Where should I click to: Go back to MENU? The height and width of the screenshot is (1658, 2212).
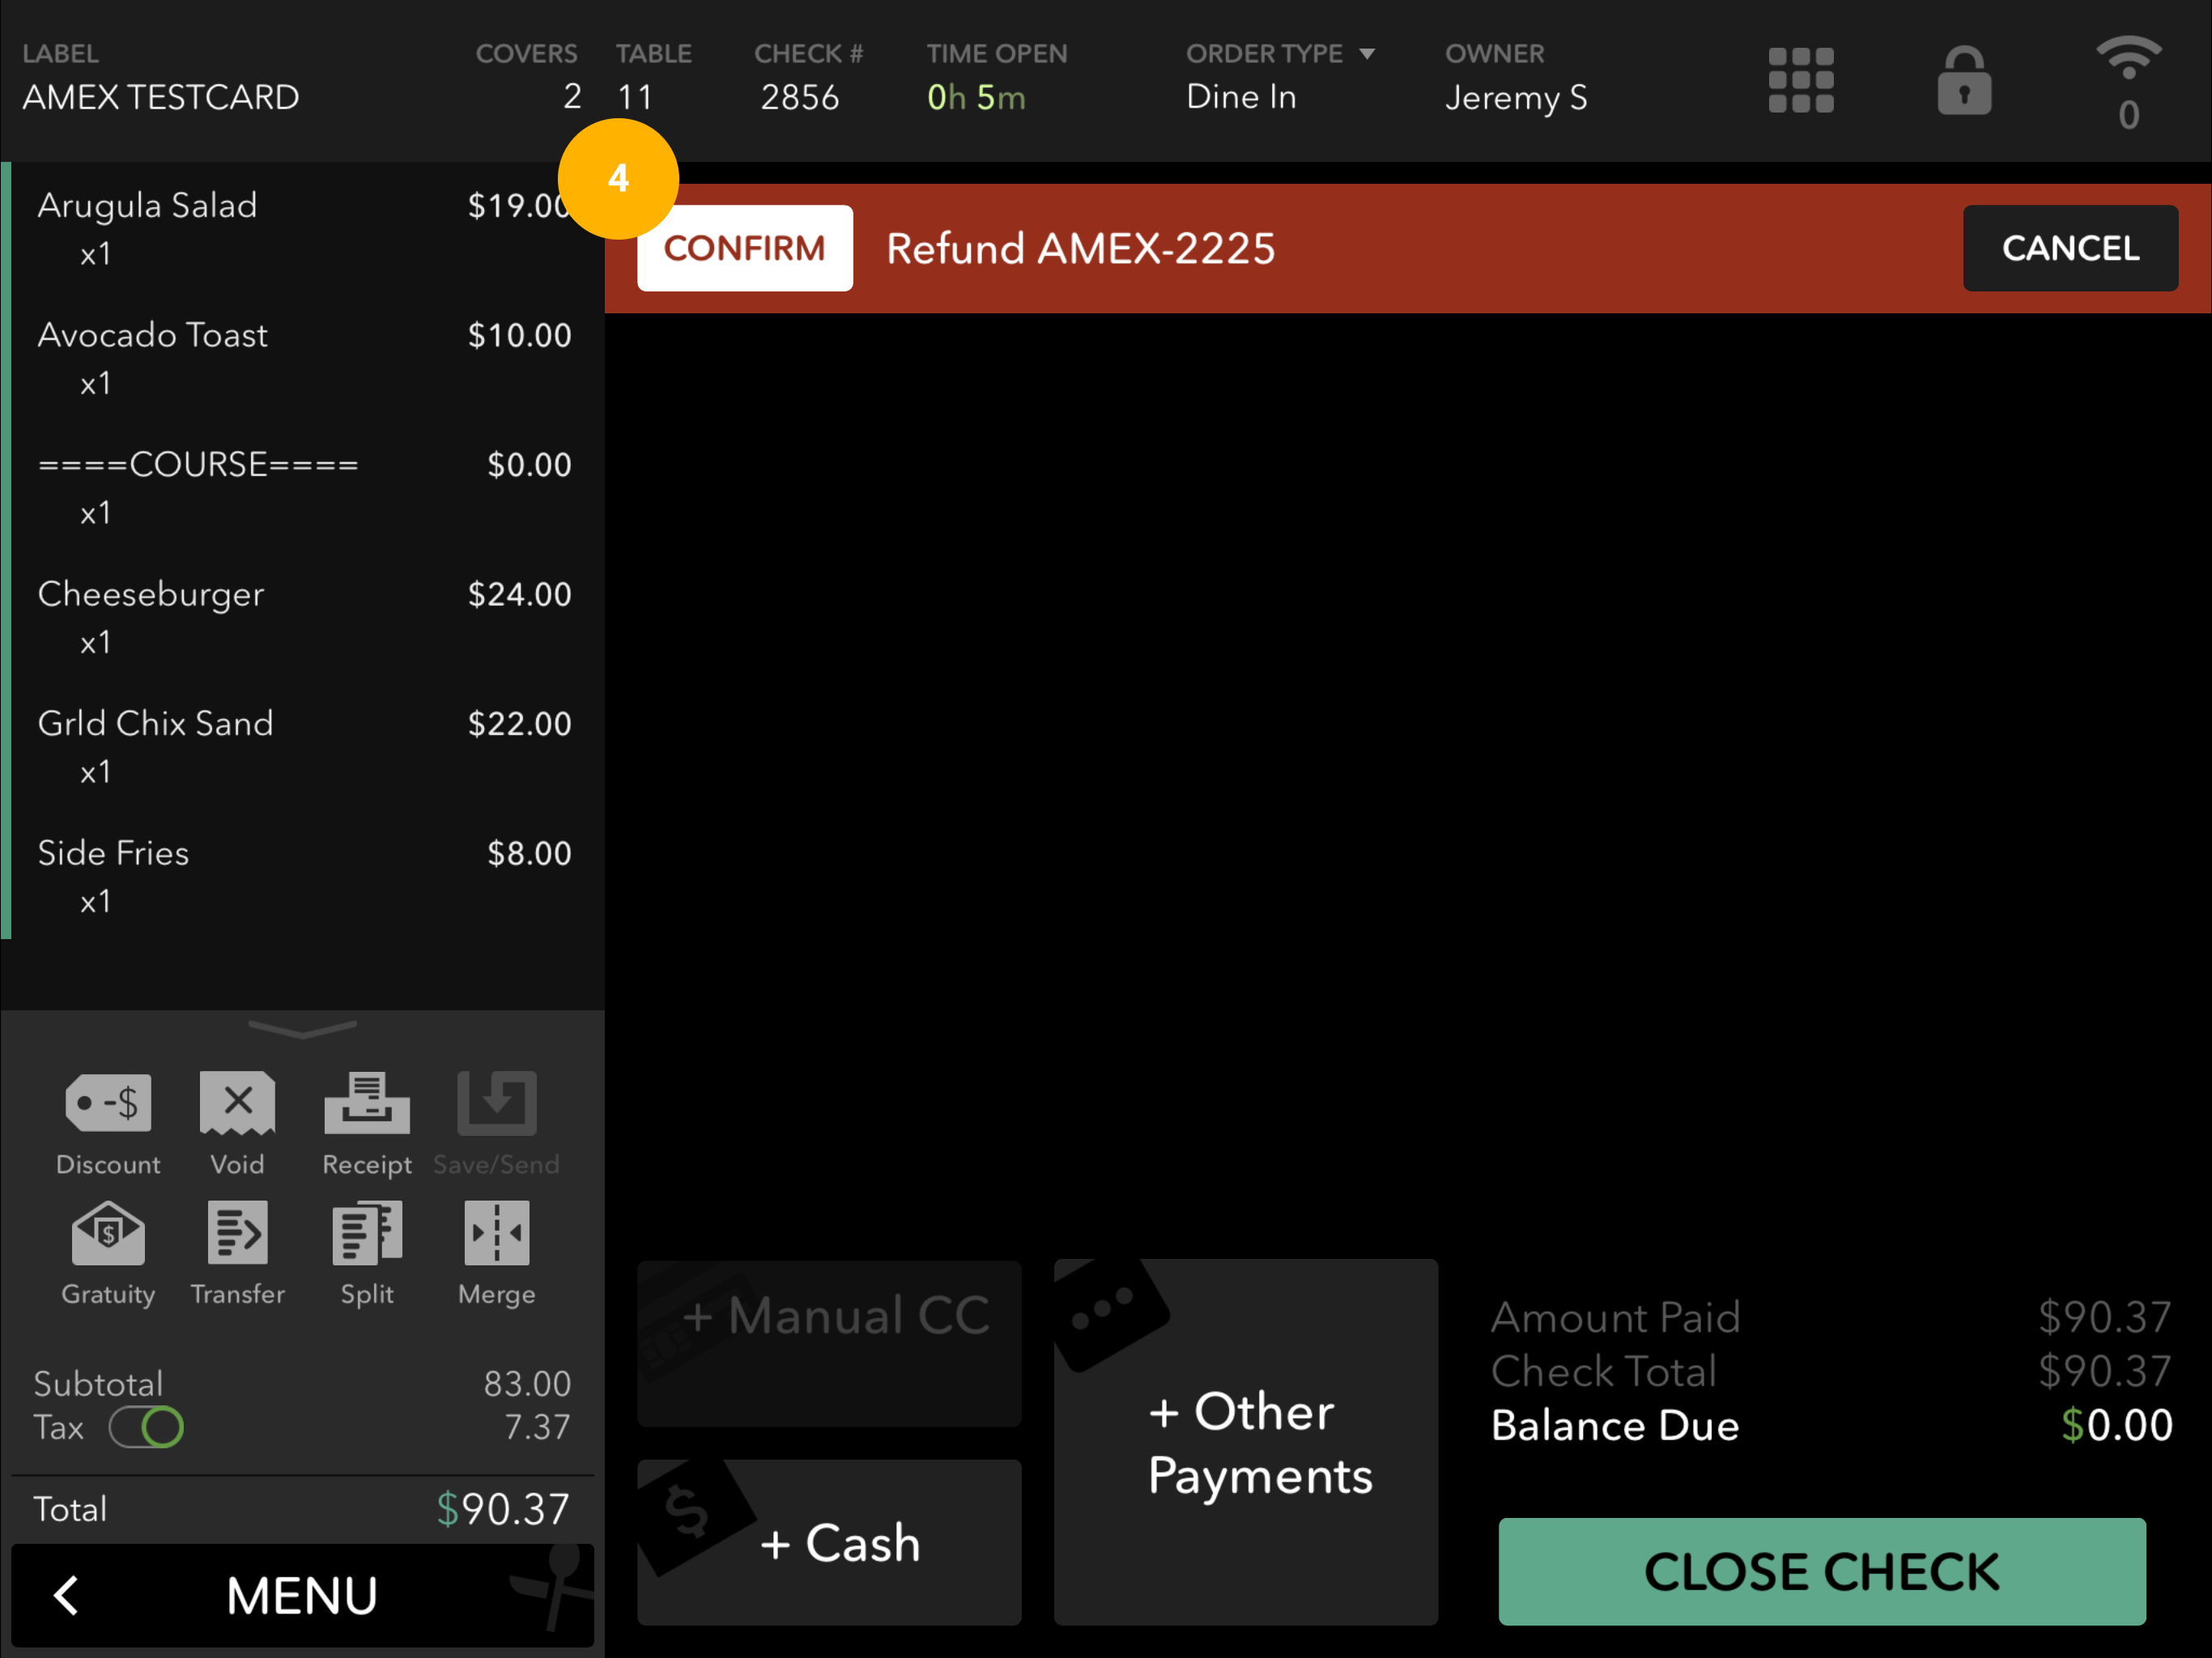[x=302, y=1595]
